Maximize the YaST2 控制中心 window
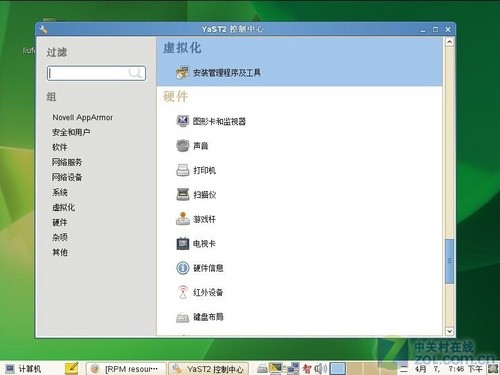 (x=435, y=29)
